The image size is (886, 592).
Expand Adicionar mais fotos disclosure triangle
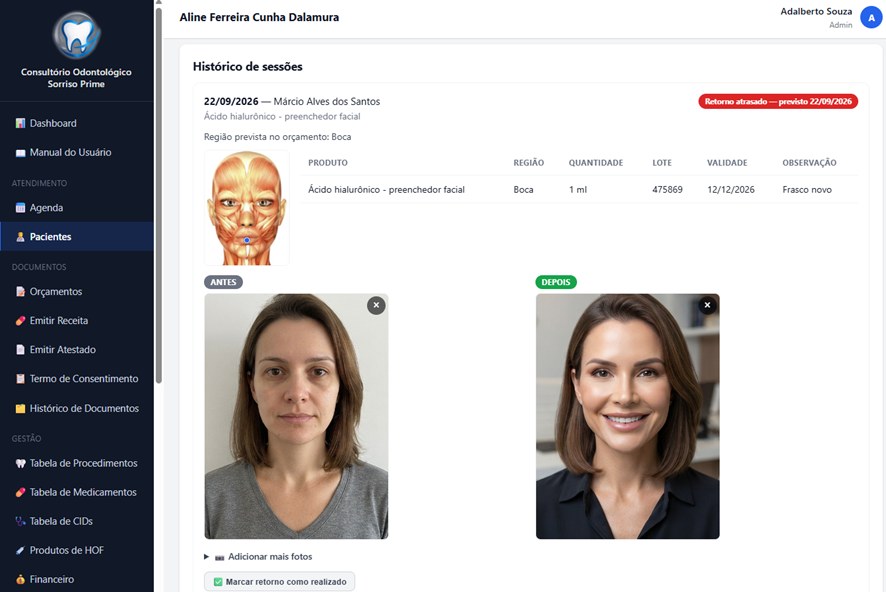(206, 557)
